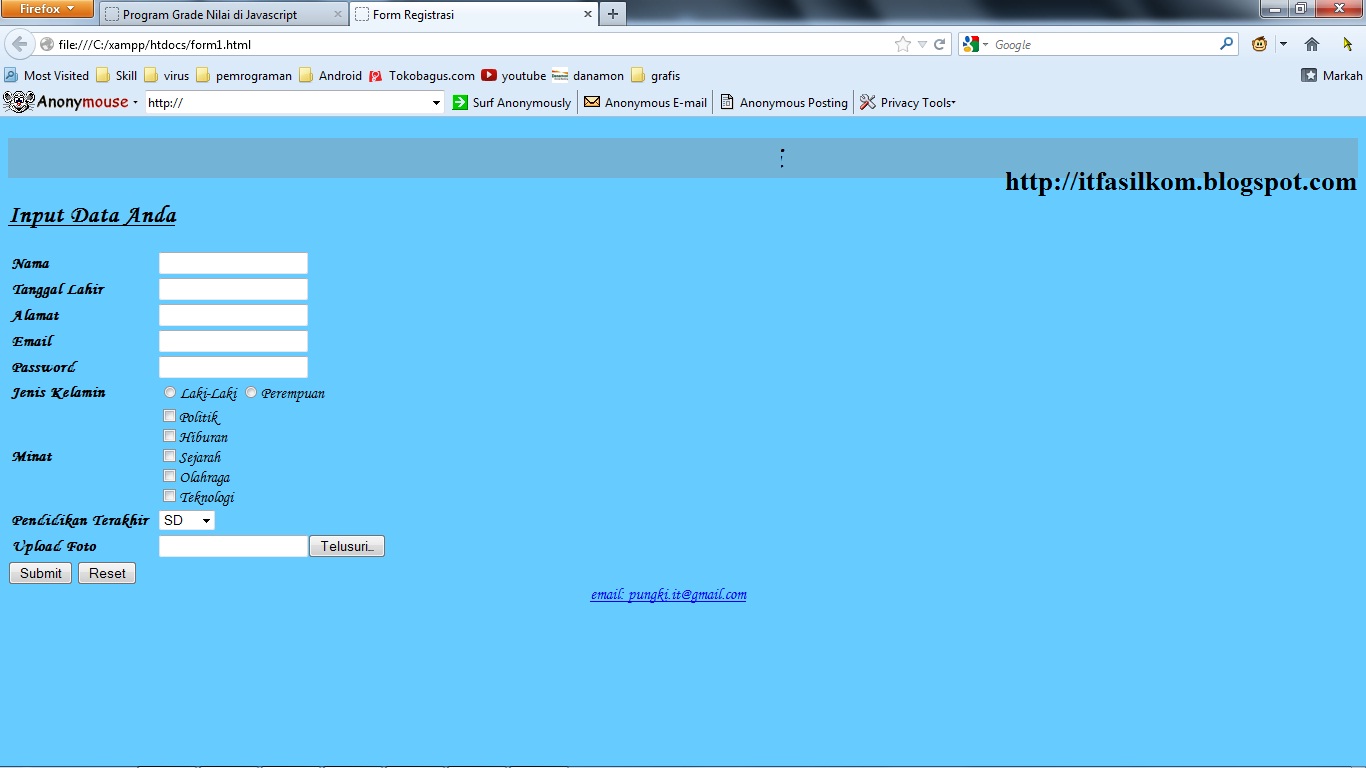
Task: Open the orange Firefox menu
Action: point(45,8)
